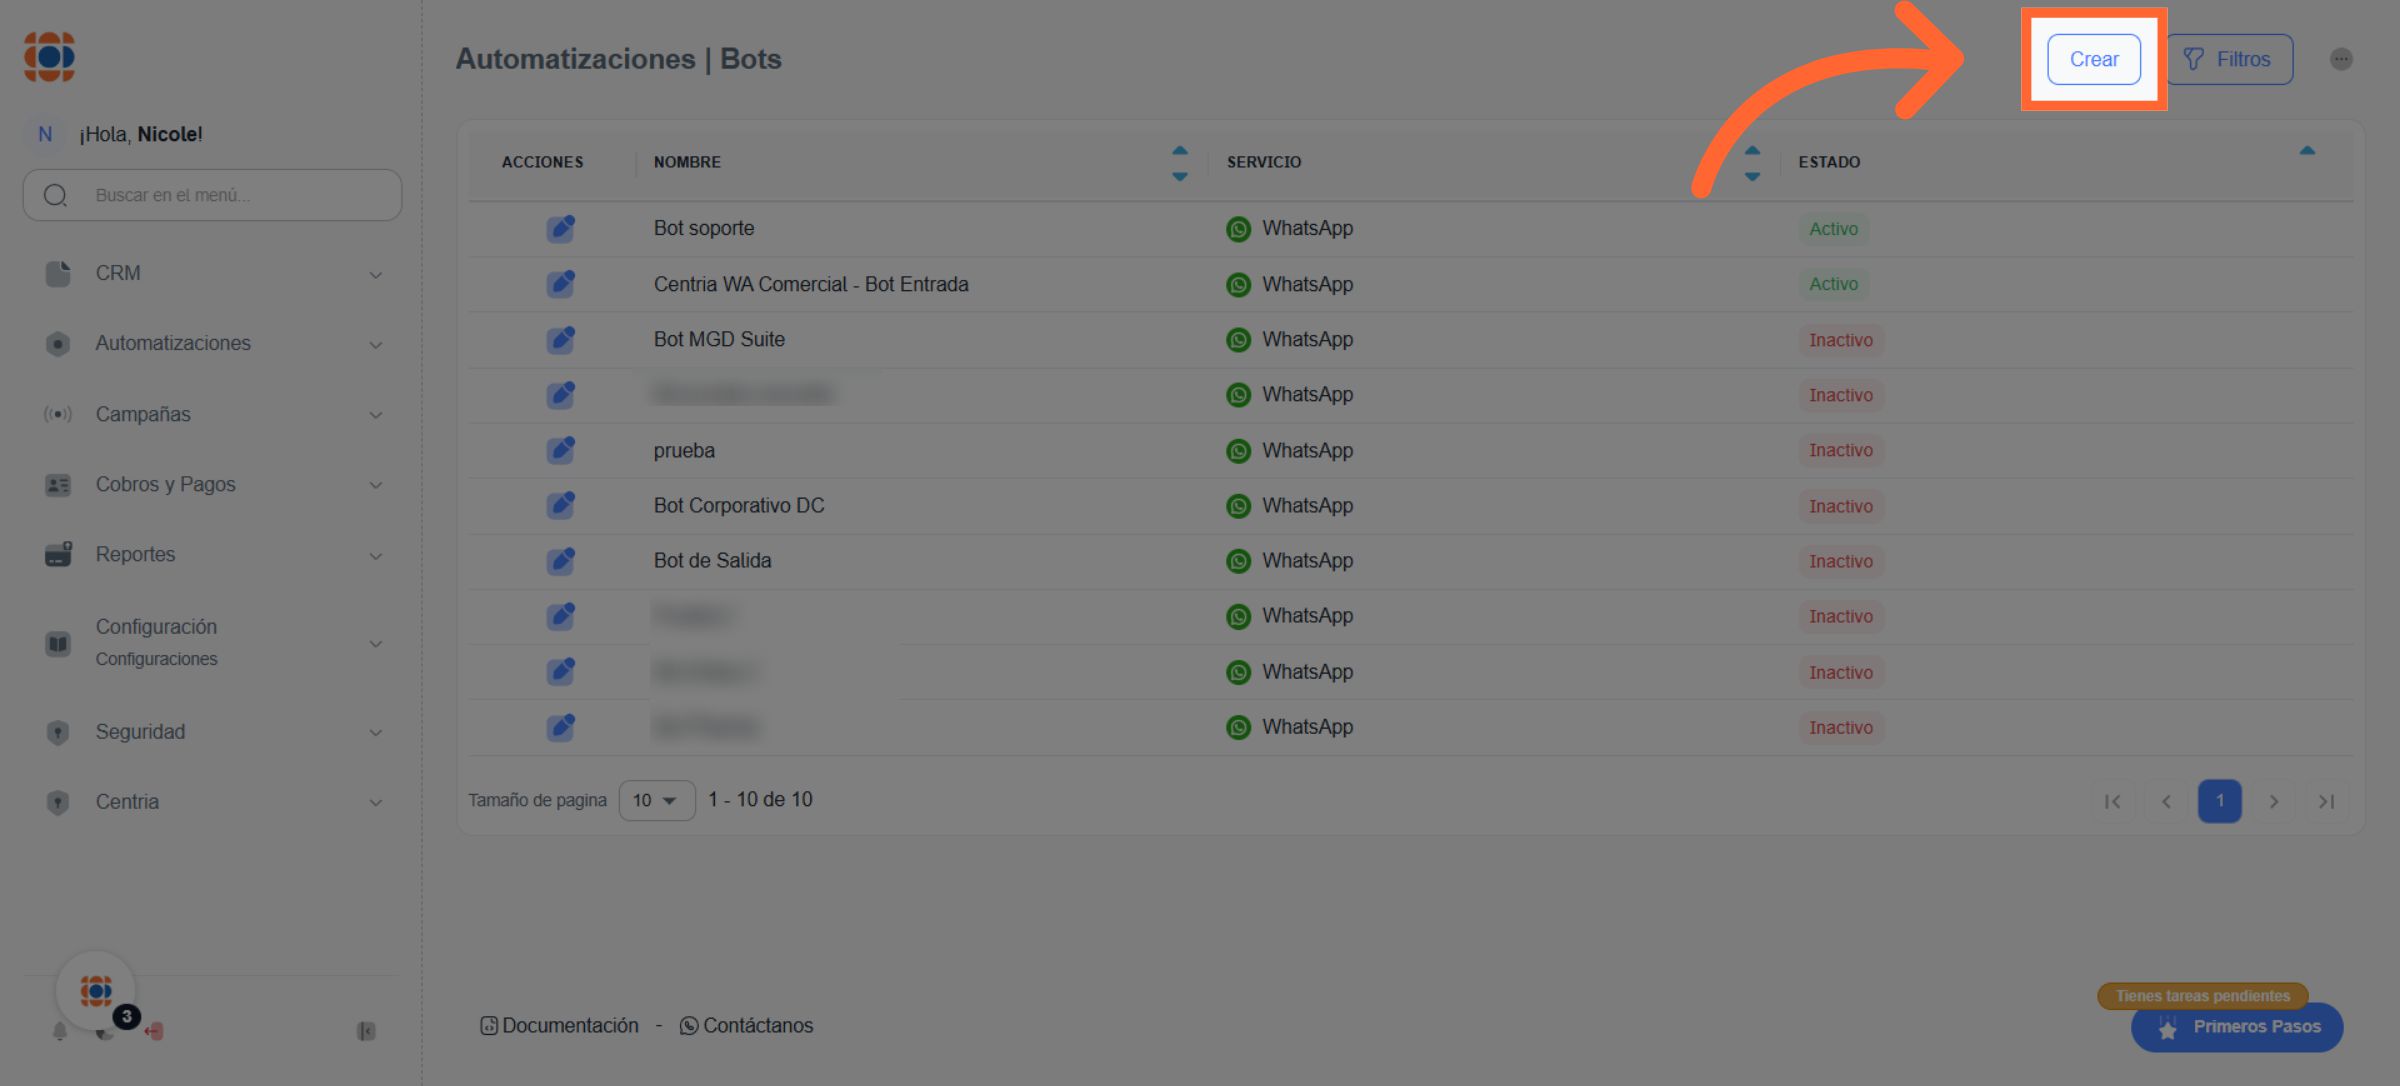Collapse the sidebar using the panel icon
2400x1086 pixels.
366,1031
